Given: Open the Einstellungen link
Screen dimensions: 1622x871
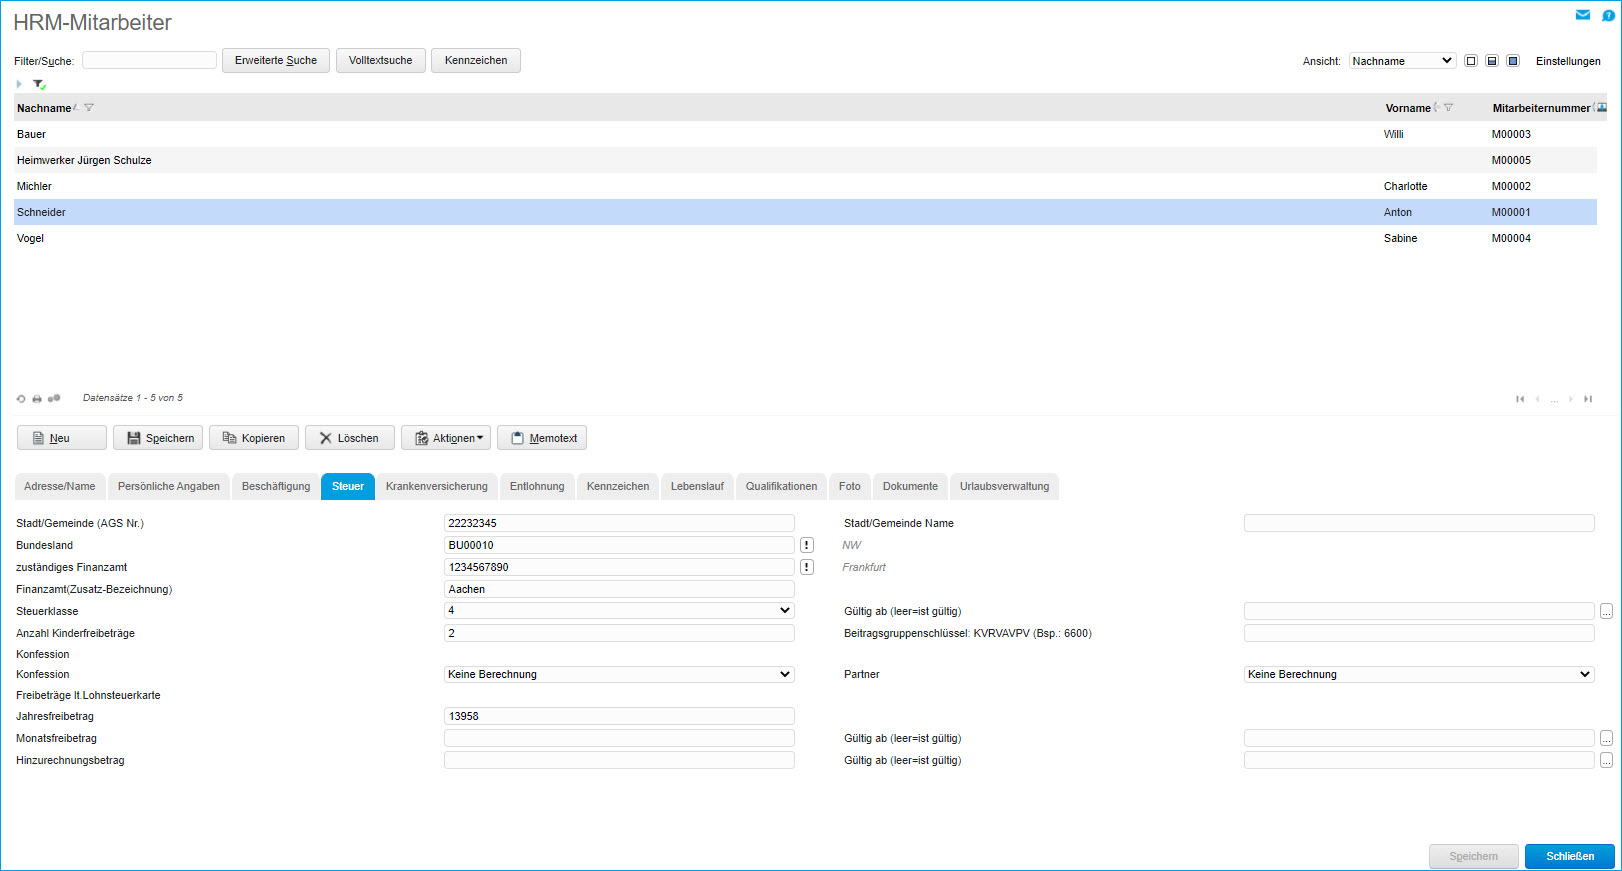Looking at the screenshot, I should 1568,61.
